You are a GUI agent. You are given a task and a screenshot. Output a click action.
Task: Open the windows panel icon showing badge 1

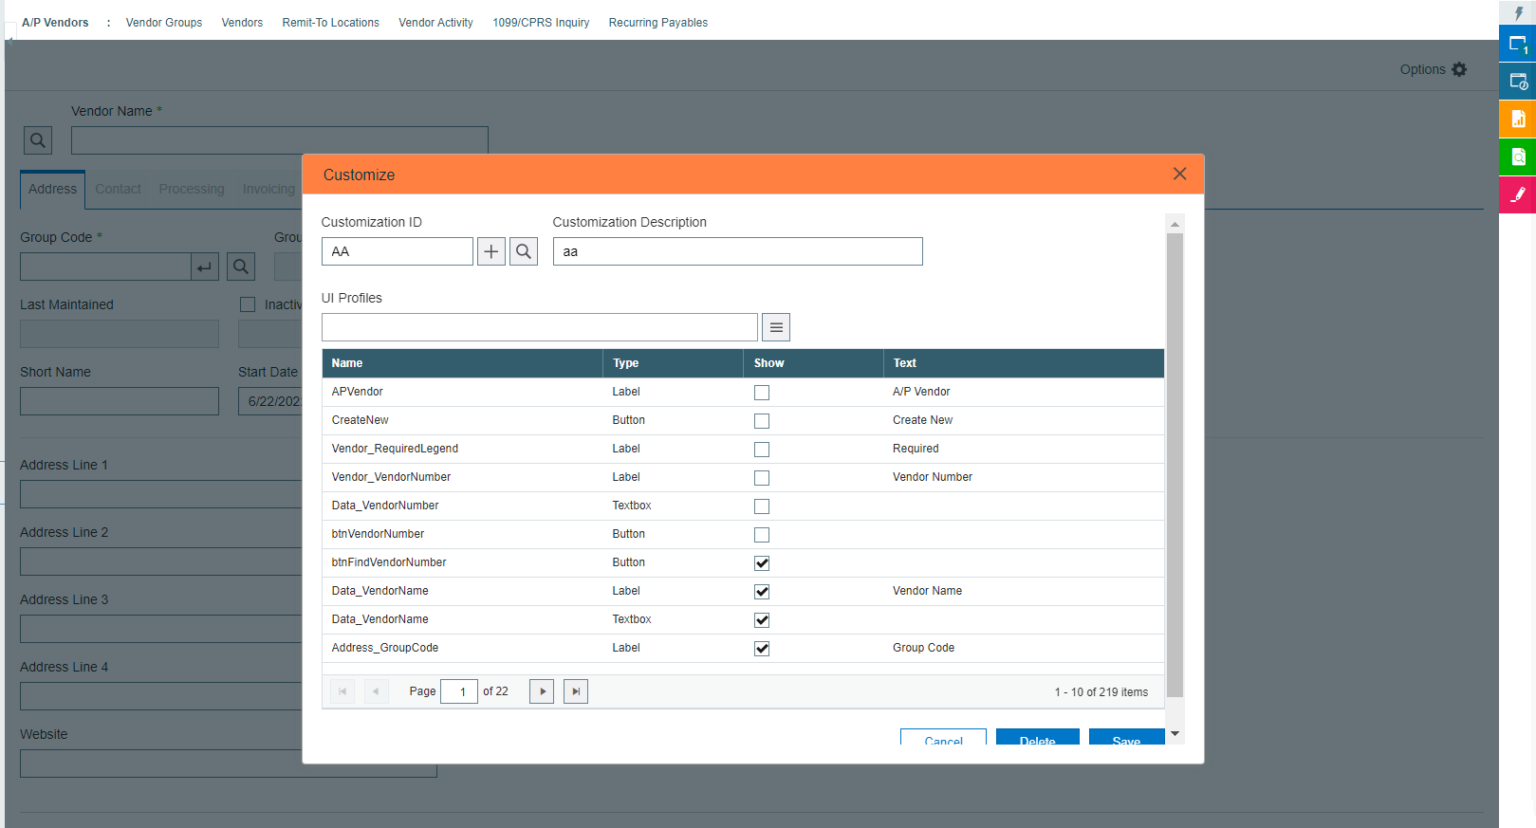tap(1518, 44)
